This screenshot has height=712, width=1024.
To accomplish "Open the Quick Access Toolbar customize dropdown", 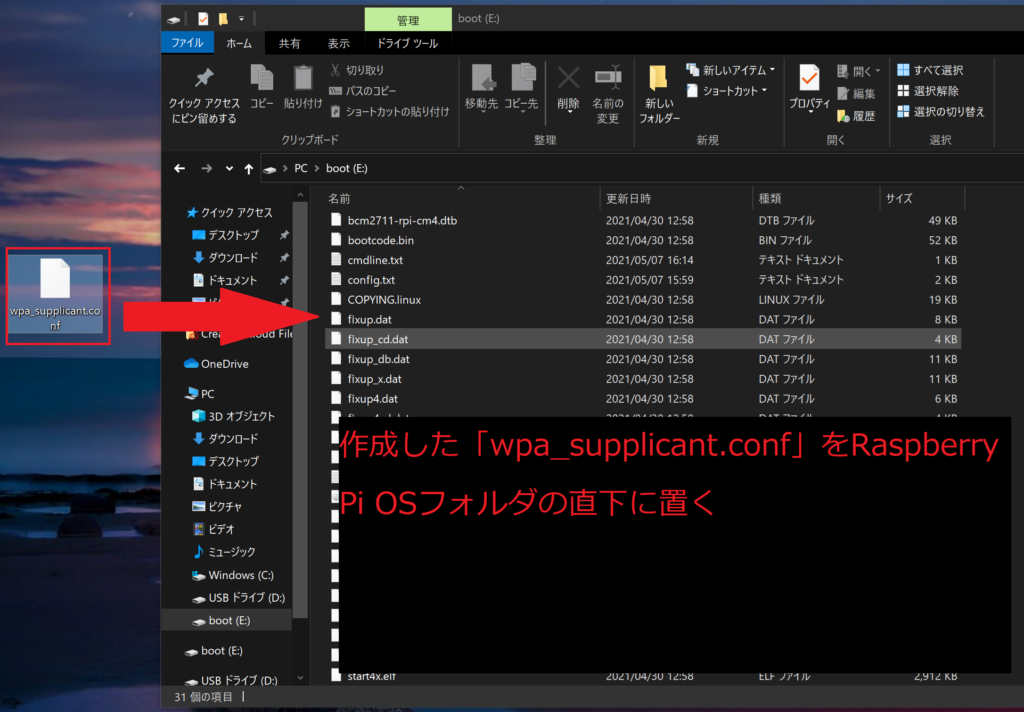I will pyautogui.click(x=241, y=19).
